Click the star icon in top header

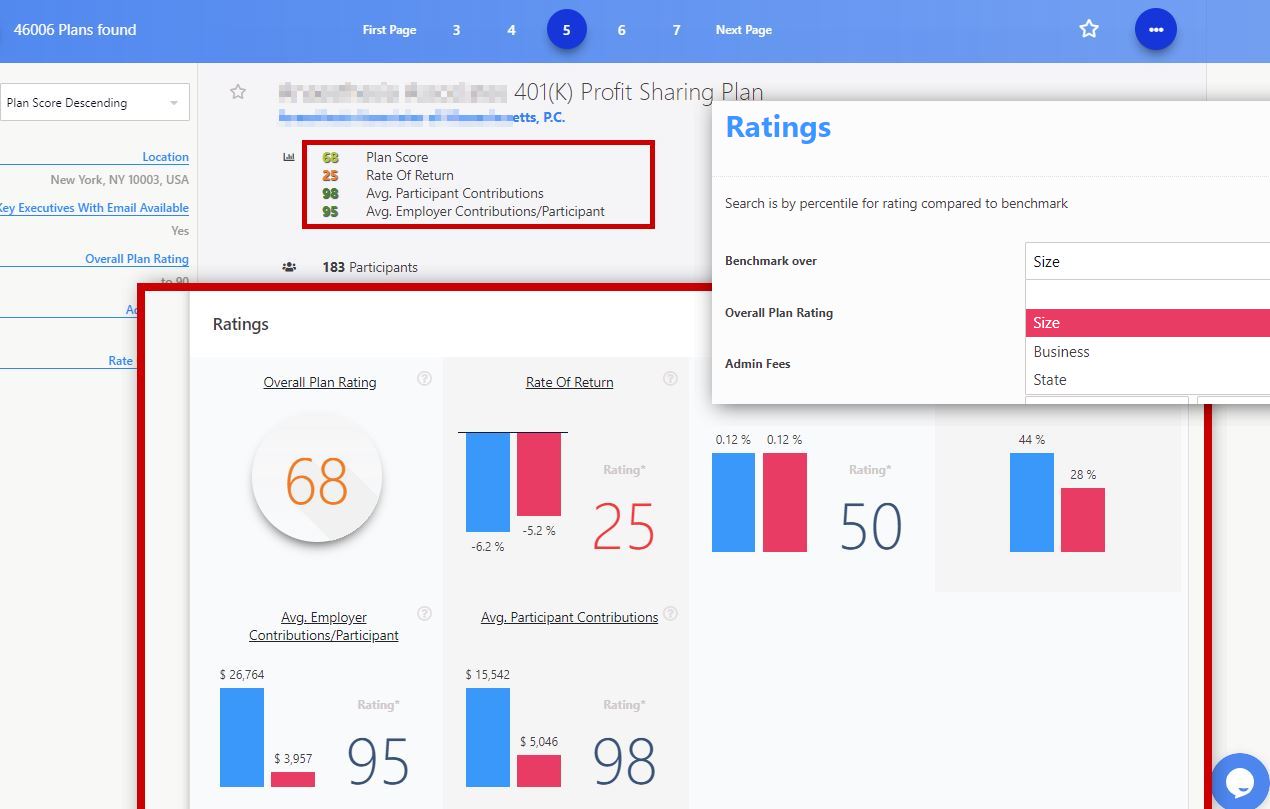coord(1089,30)
